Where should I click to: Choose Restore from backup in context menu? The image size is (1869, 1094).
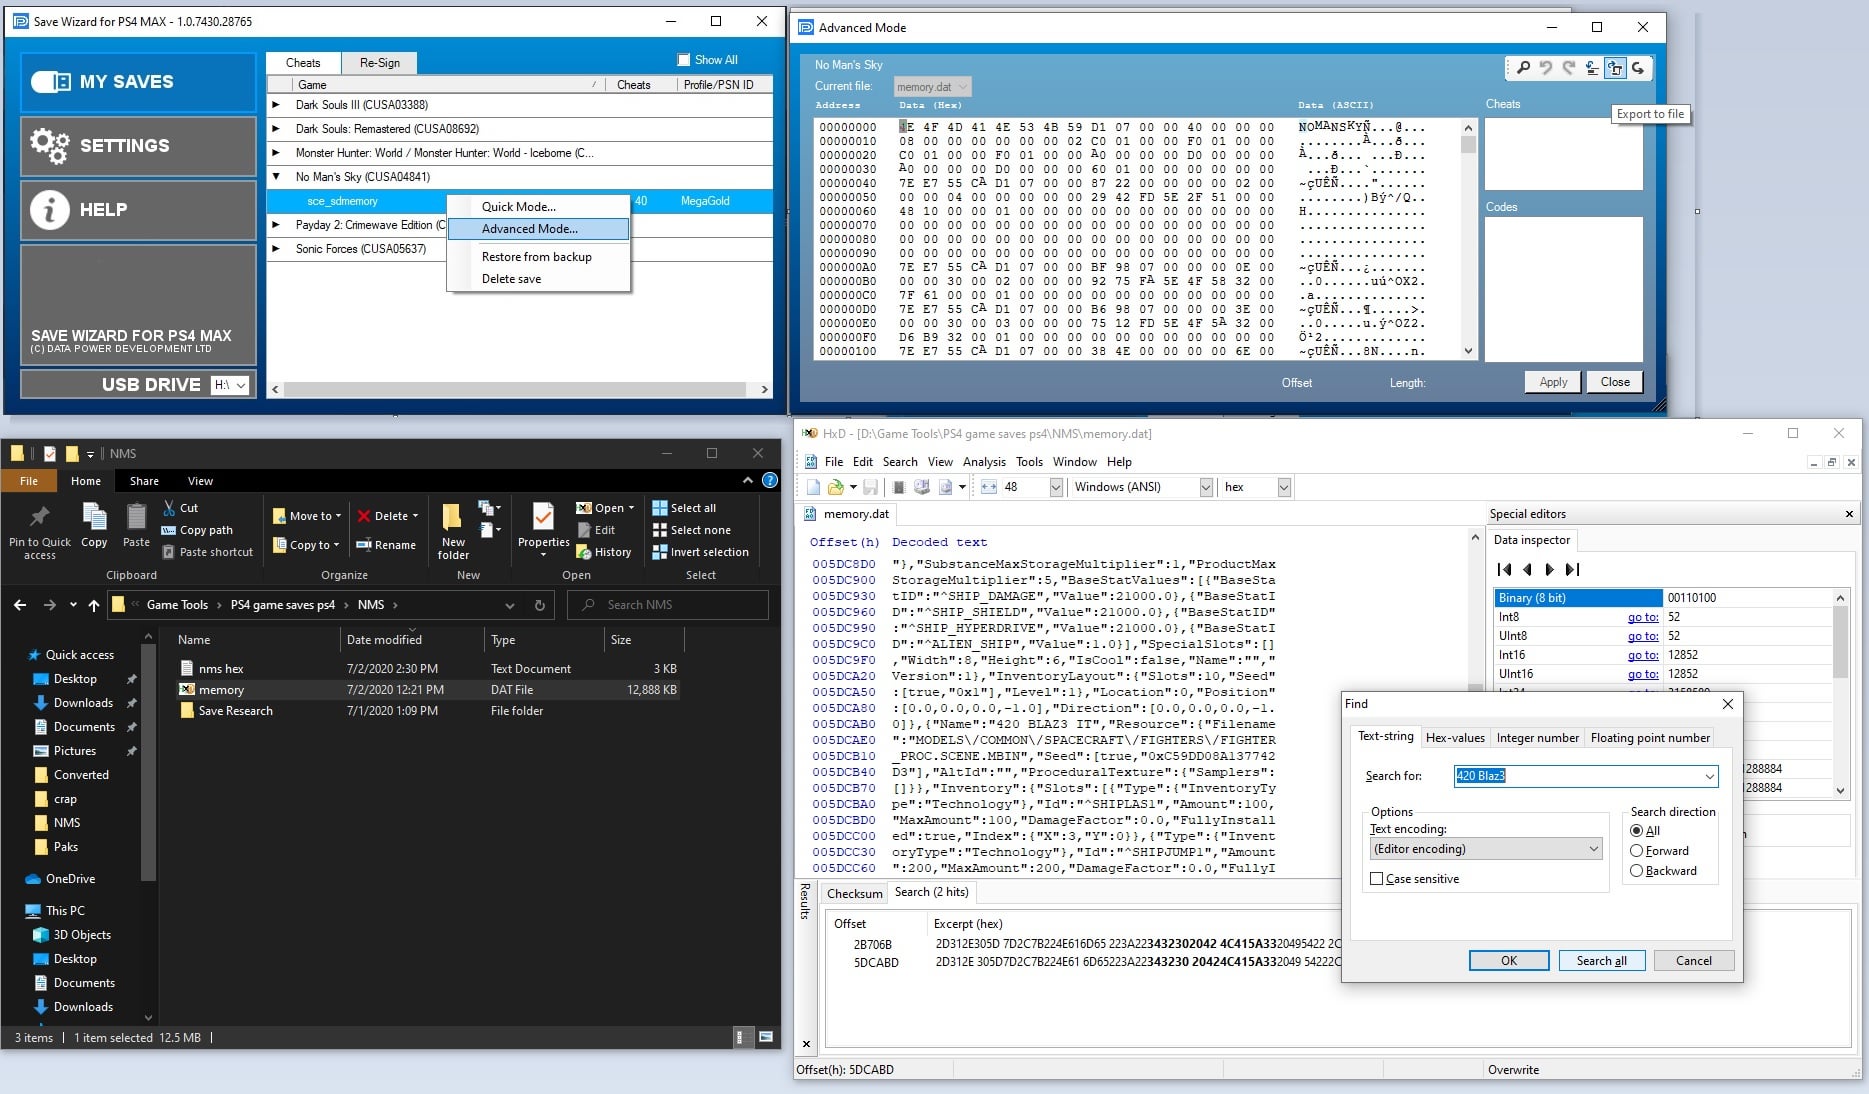tap(537, 257)
